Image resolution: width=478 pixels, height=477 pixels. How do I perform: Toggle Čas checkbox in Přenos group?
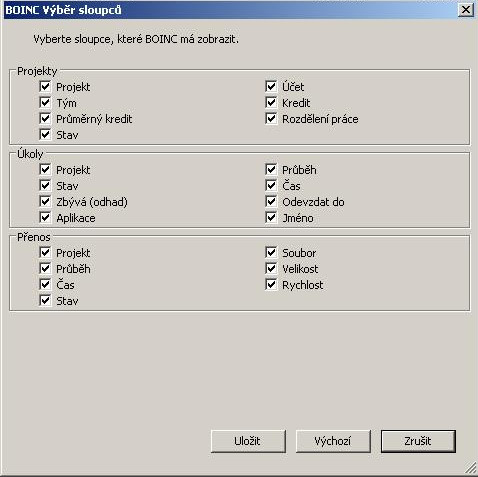pyautogui.click(x=45, y=284)
